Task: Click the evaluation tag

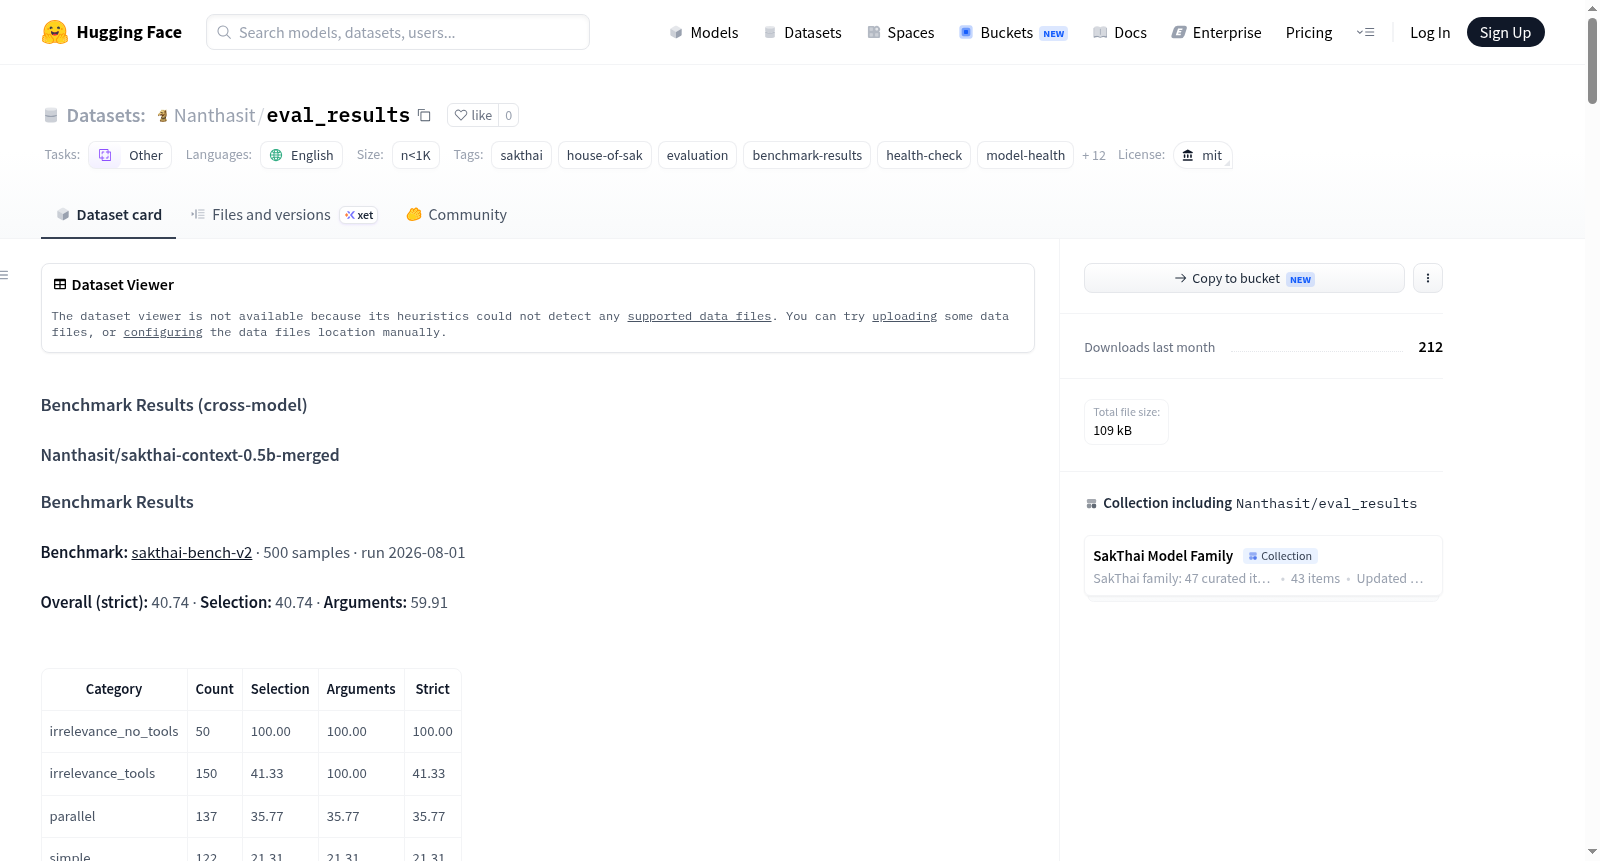Action: [698, 155]
